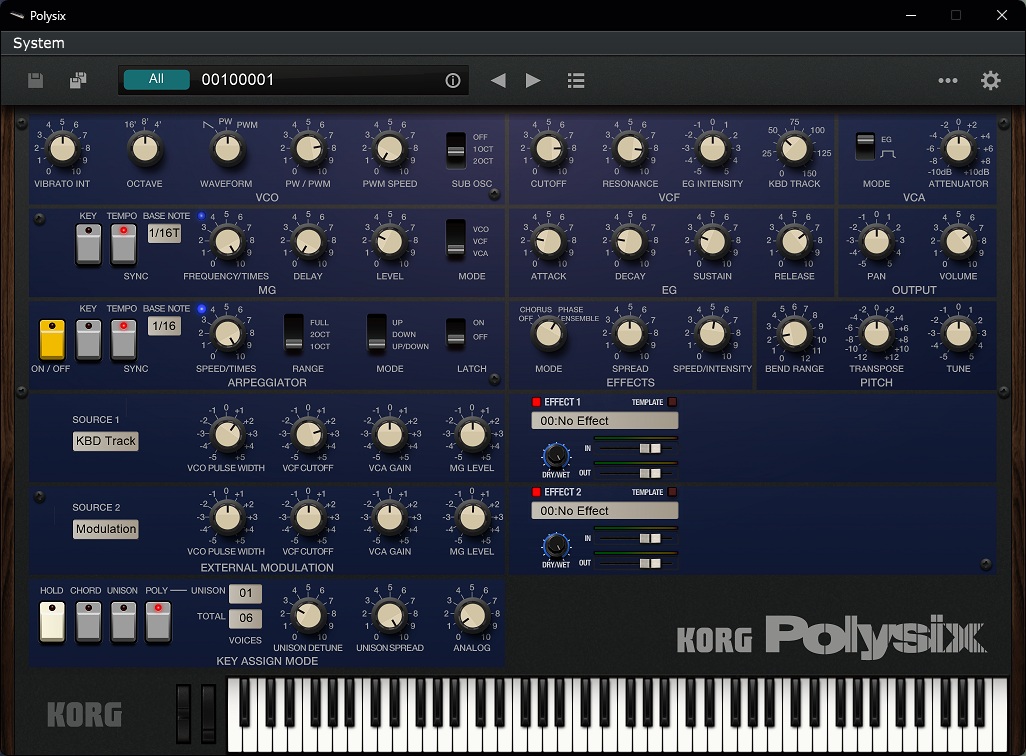Click the OUTPUT PAN knob
This screenshot has width=1026, height=756.
coord(877,242)
